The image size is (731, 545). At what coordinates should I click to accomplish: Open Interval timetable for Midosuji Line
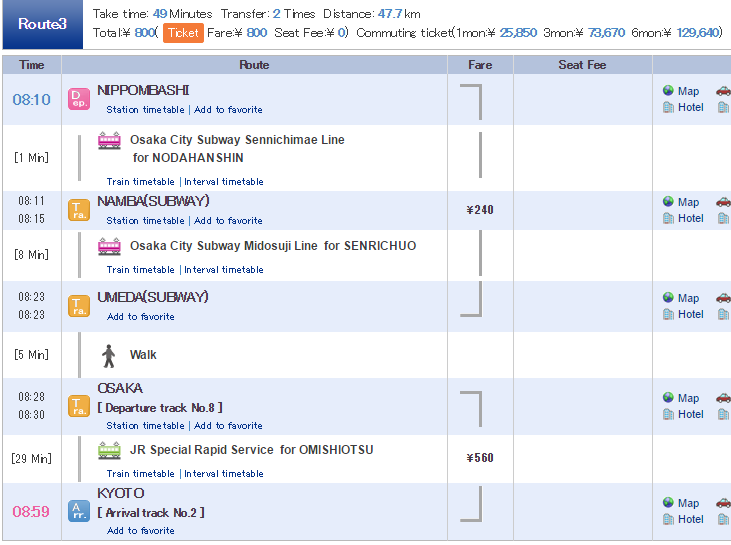point(224,270)
